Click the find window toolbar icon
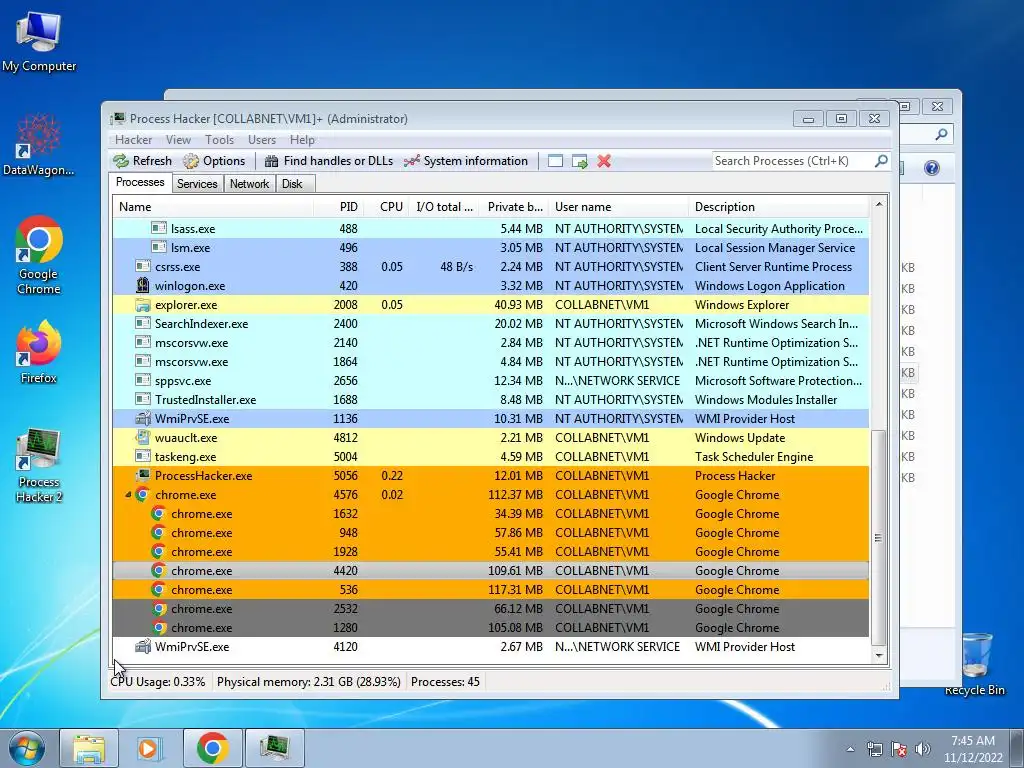This screenshot has width=1024, height=768. (x=555, y=161)
